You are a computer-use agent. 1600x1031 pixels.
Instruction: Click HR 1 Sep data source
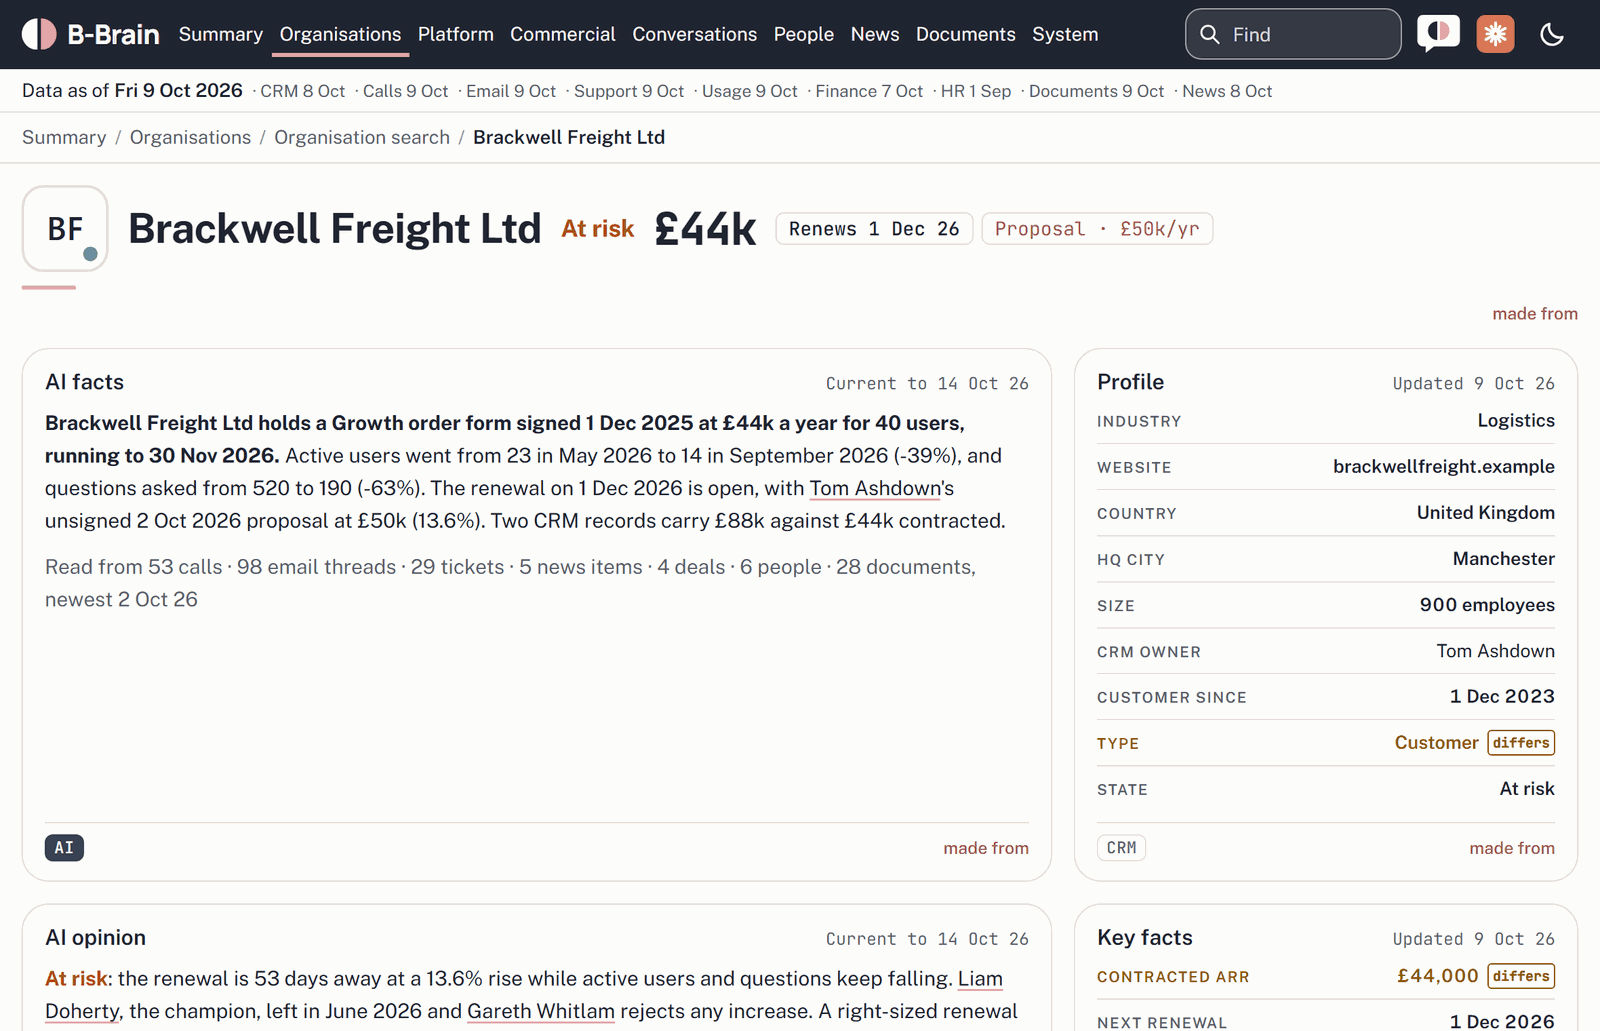pos(976,91)
